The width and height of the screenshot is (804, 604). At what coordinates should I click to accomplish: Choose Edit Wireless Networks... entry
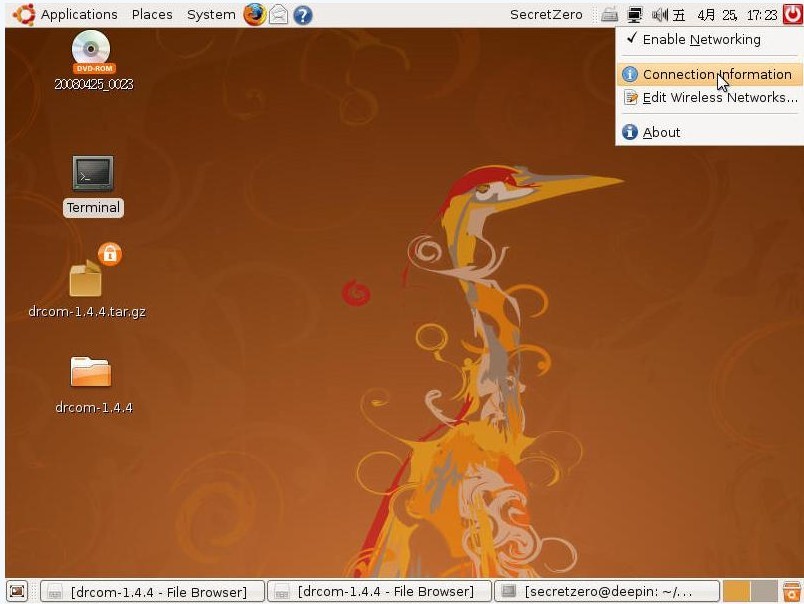click(x=710, y=97)
